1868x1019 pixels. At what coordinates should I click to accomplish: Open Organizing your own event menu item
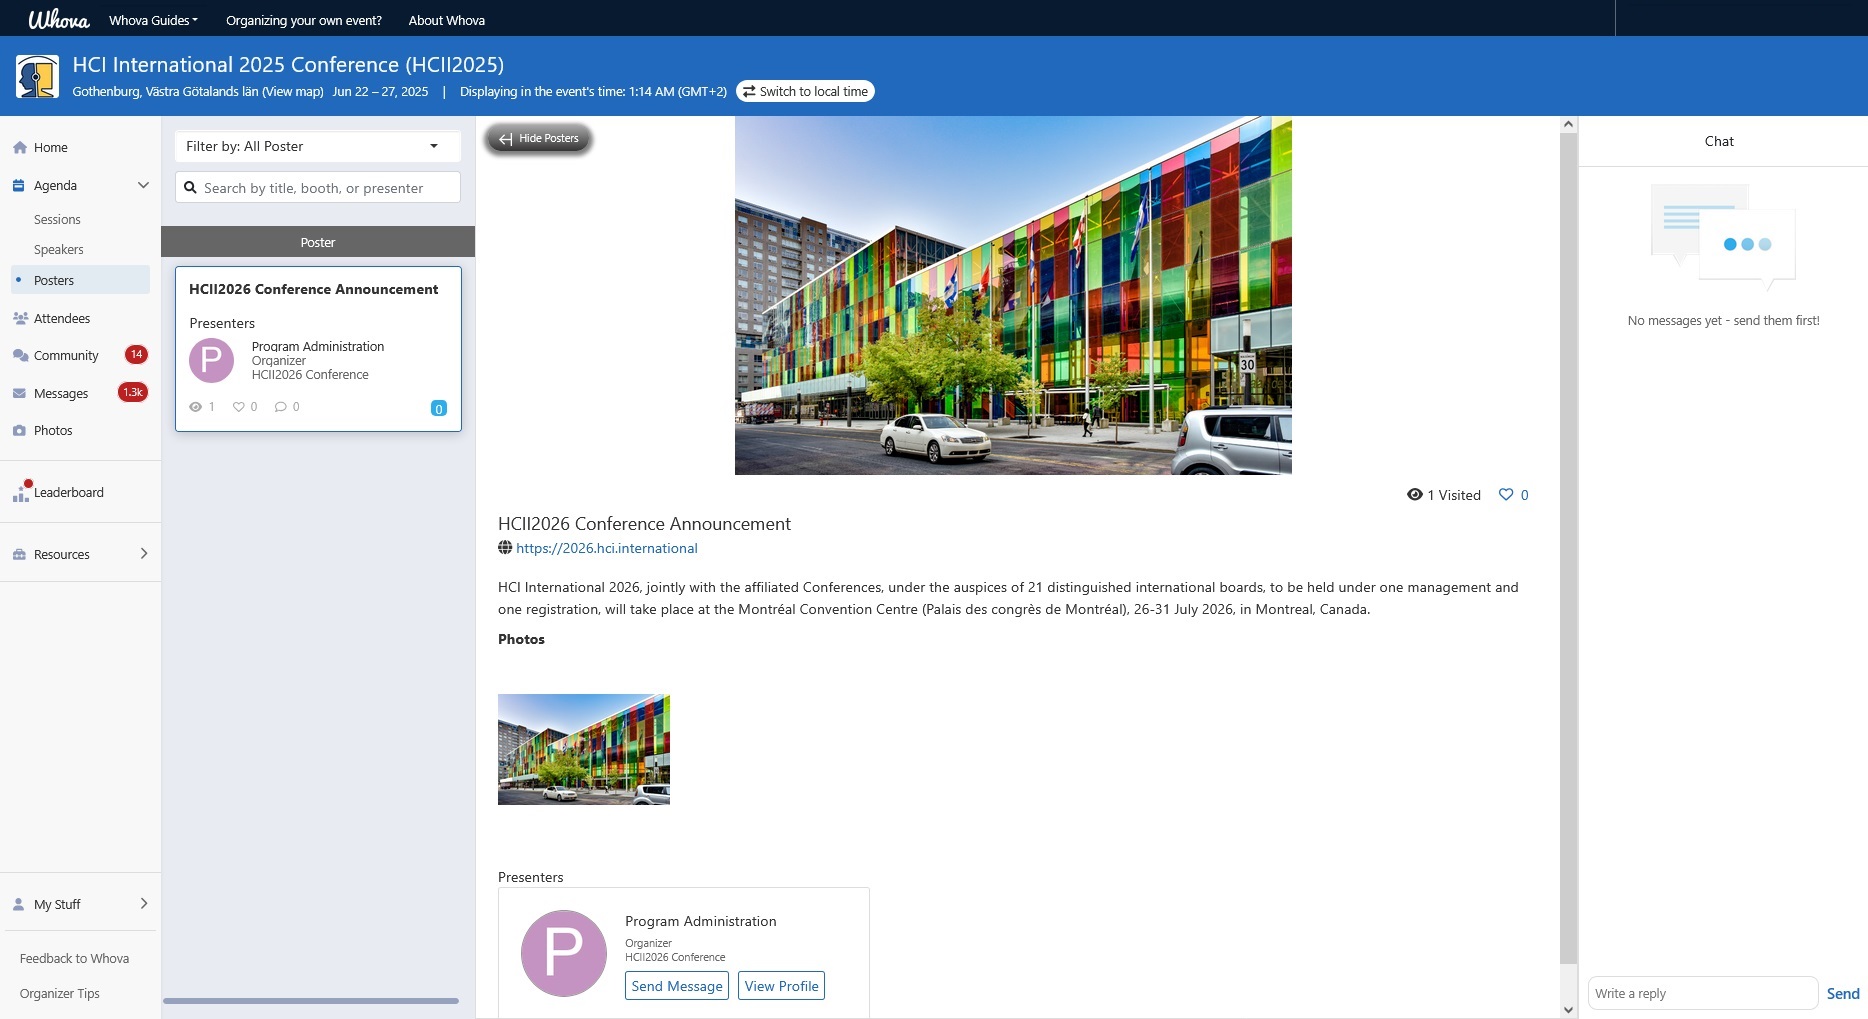click(x=304, y=20)
